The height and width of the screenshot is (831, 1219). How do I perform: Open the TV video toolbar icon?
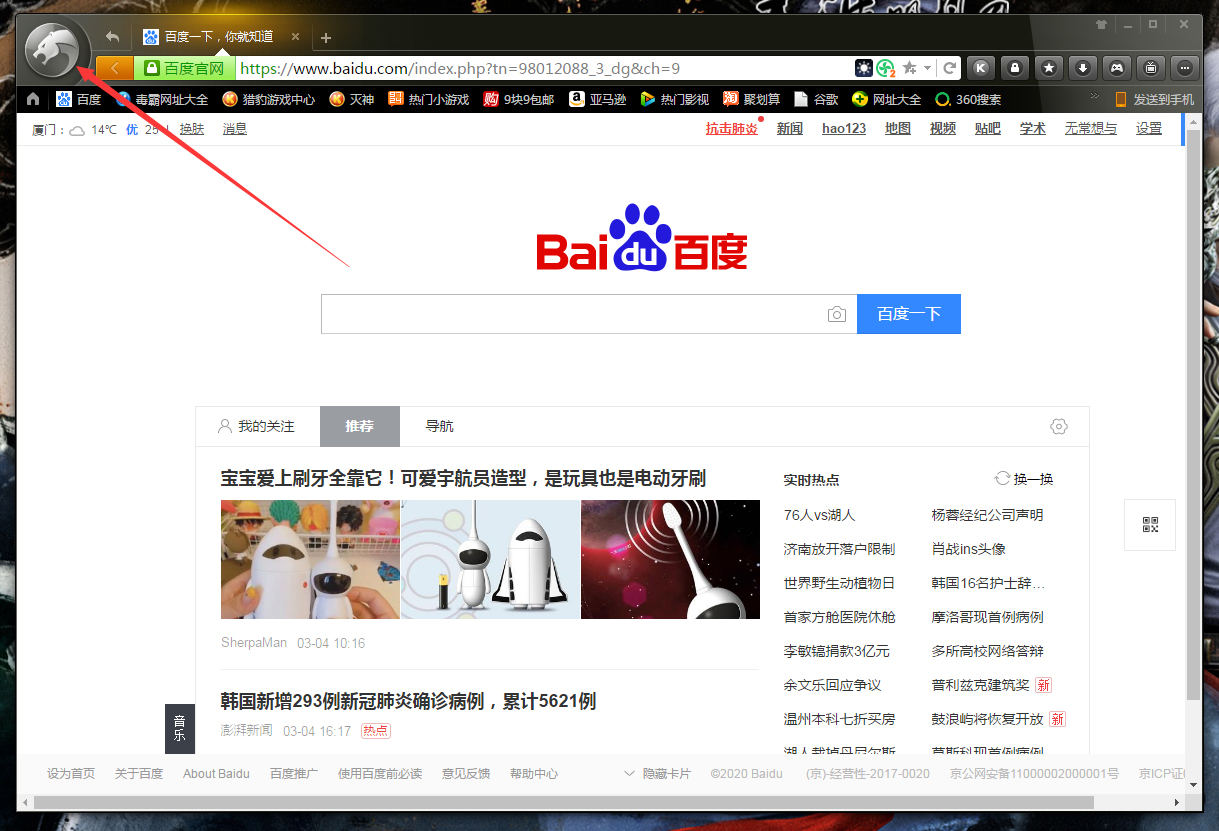click(1150, 67)
